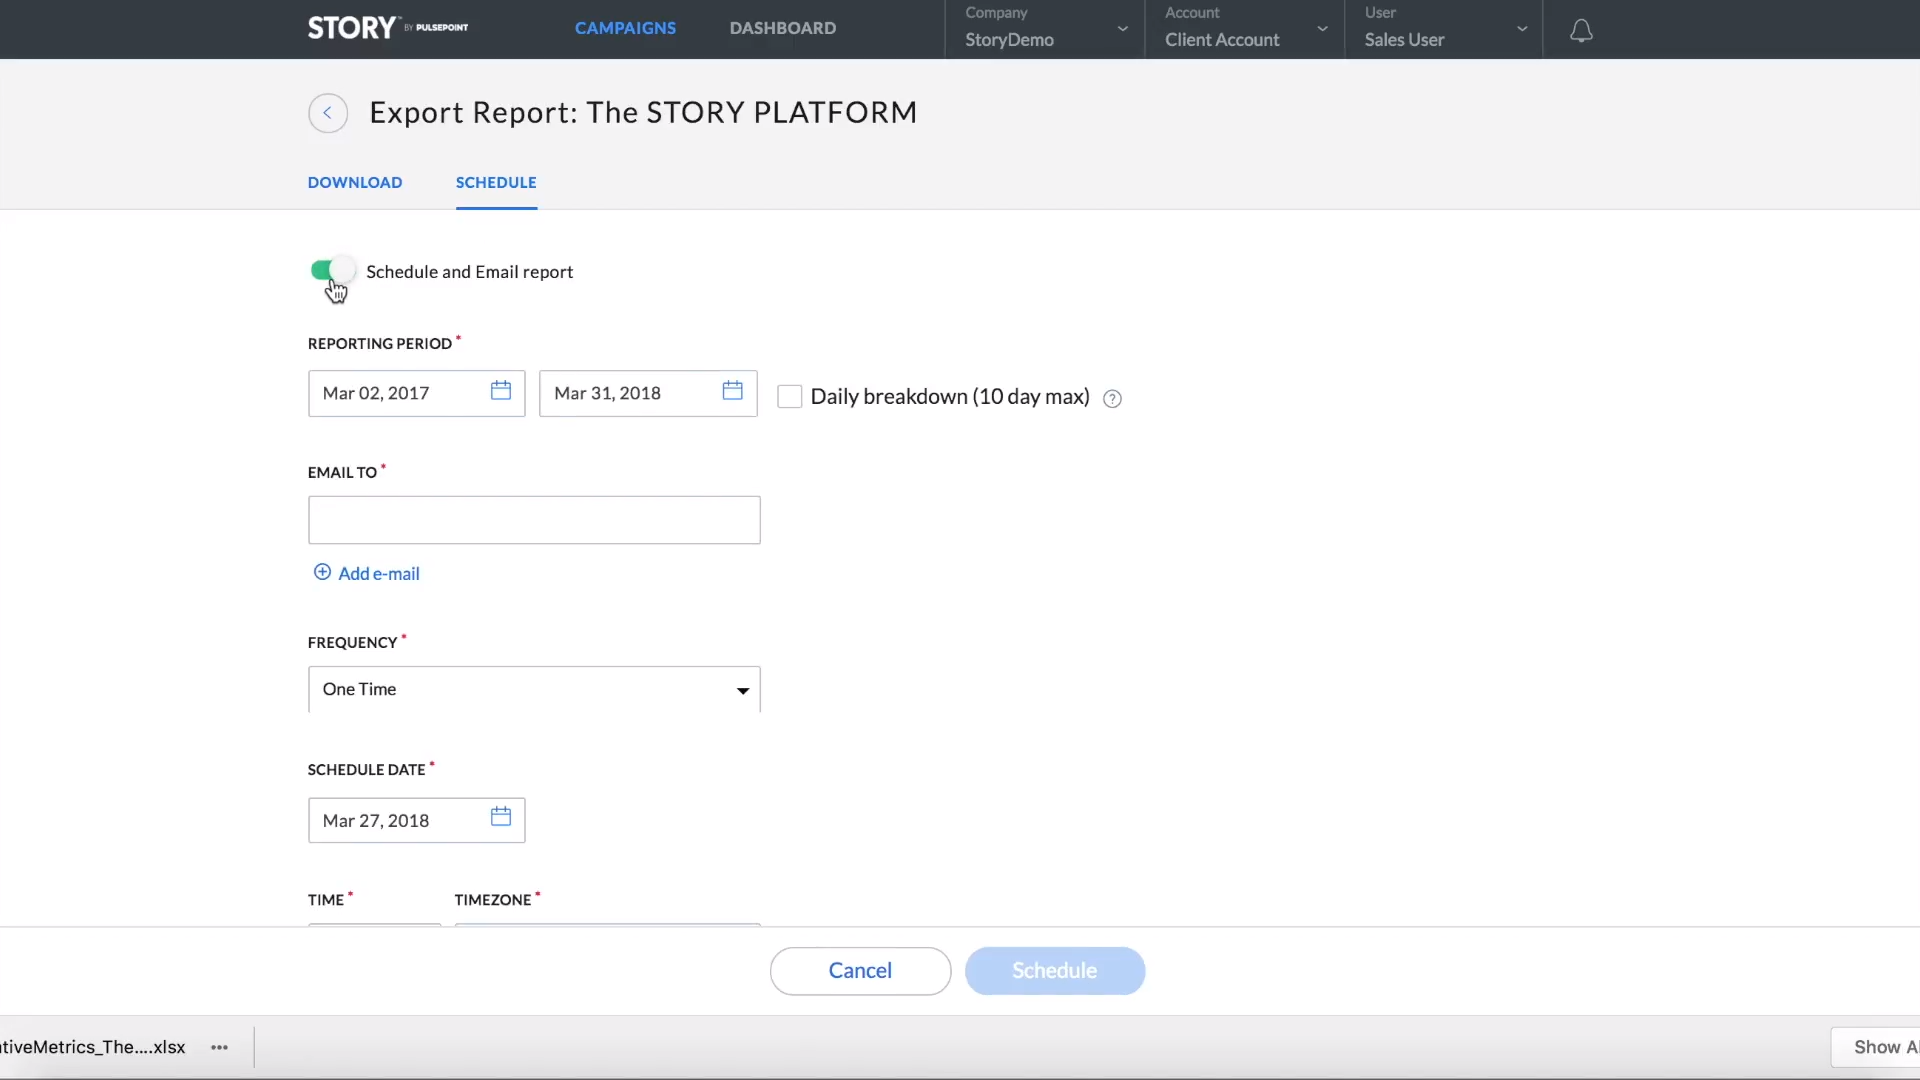Toggle Schedule and Email report switch
1920x1080 pixels.
(x=332, y=270)
